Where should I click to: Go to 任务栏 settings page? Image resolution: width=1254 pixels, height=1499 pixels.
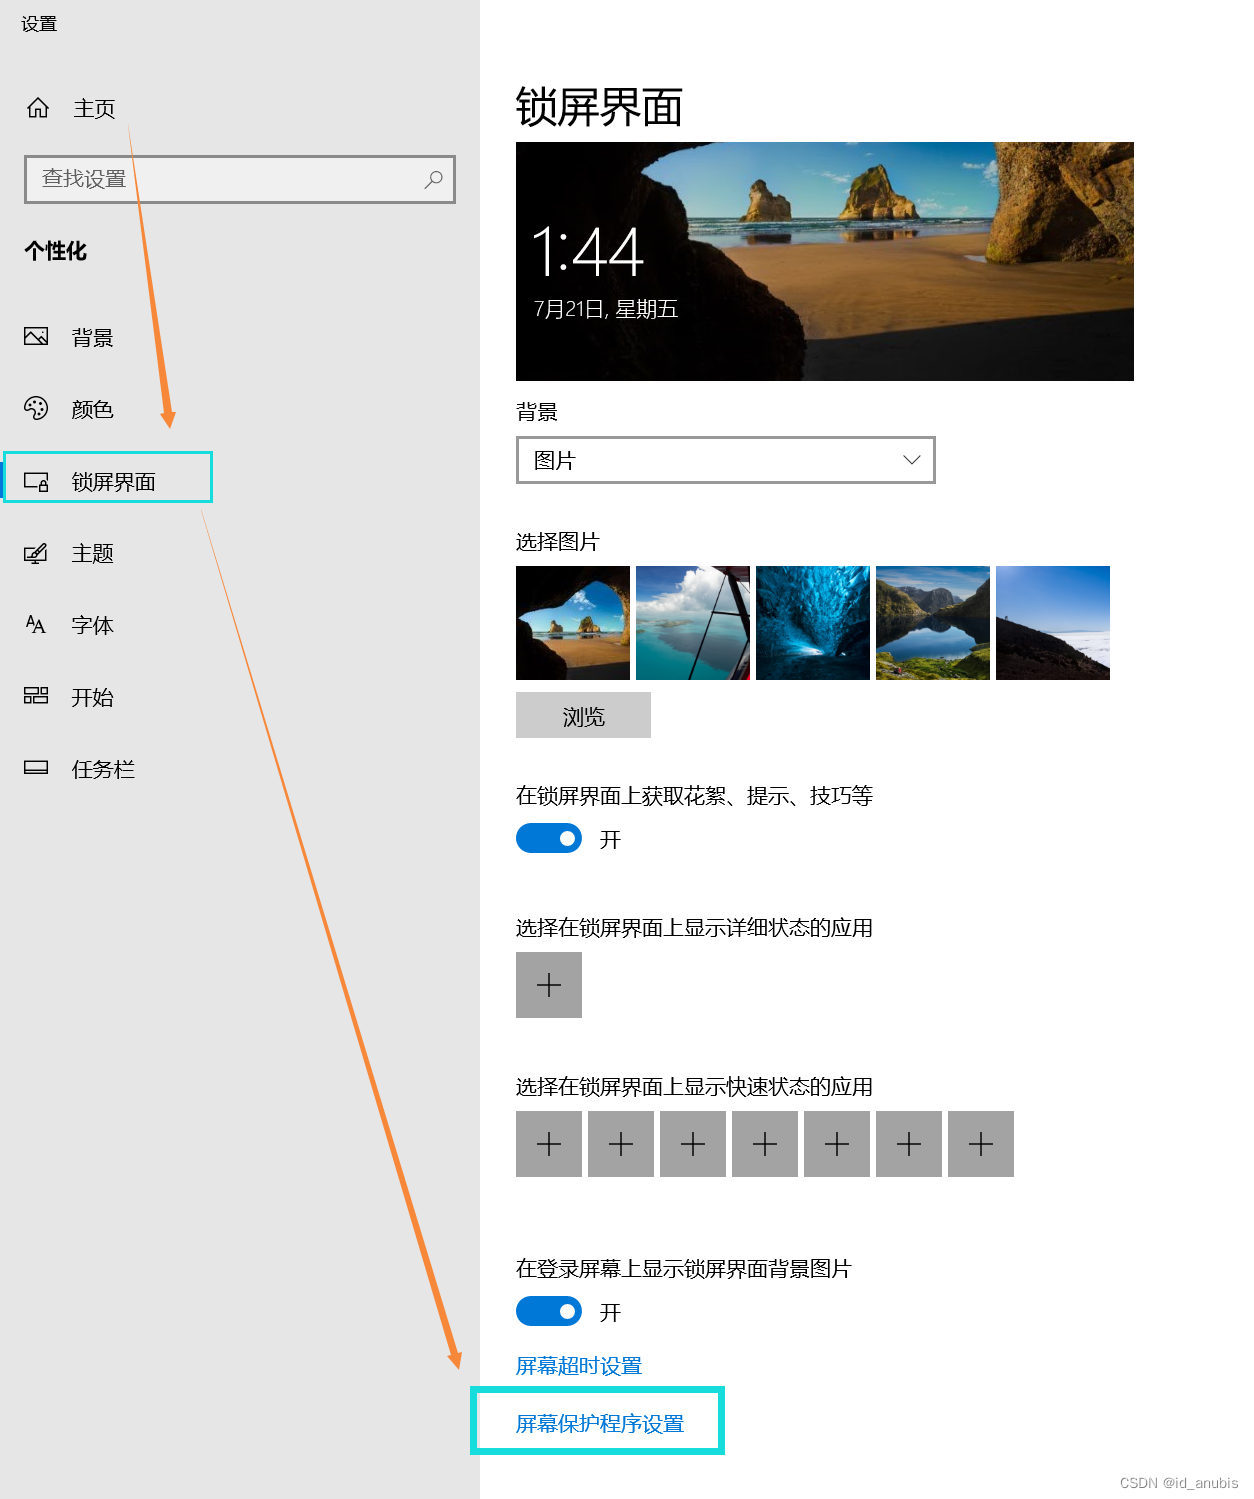click(x=103, y=769)
